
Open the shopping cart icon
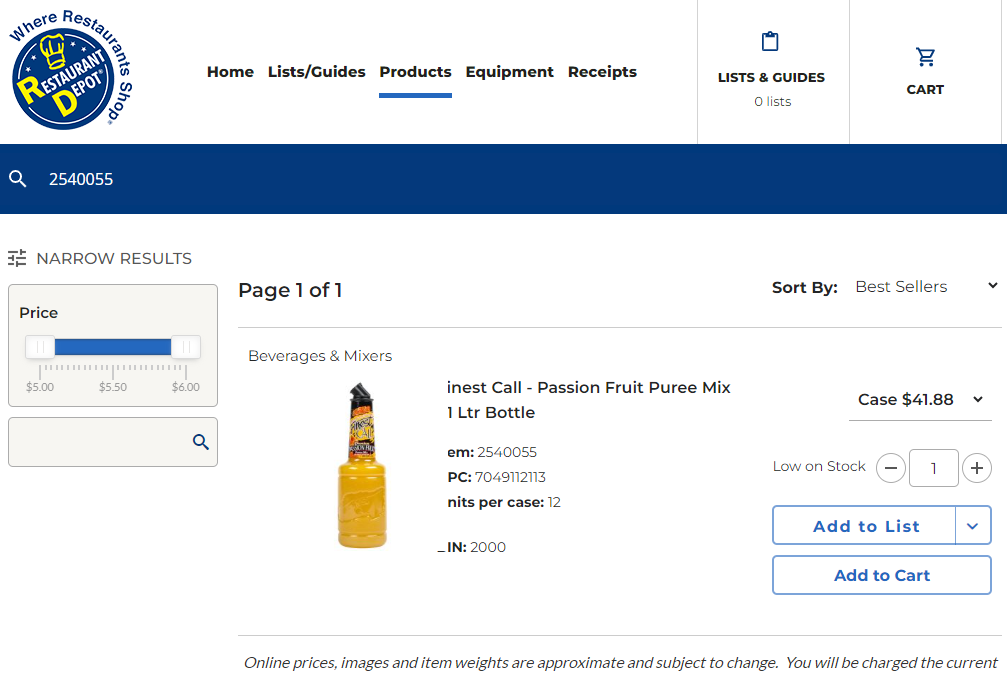click(925, 57)
